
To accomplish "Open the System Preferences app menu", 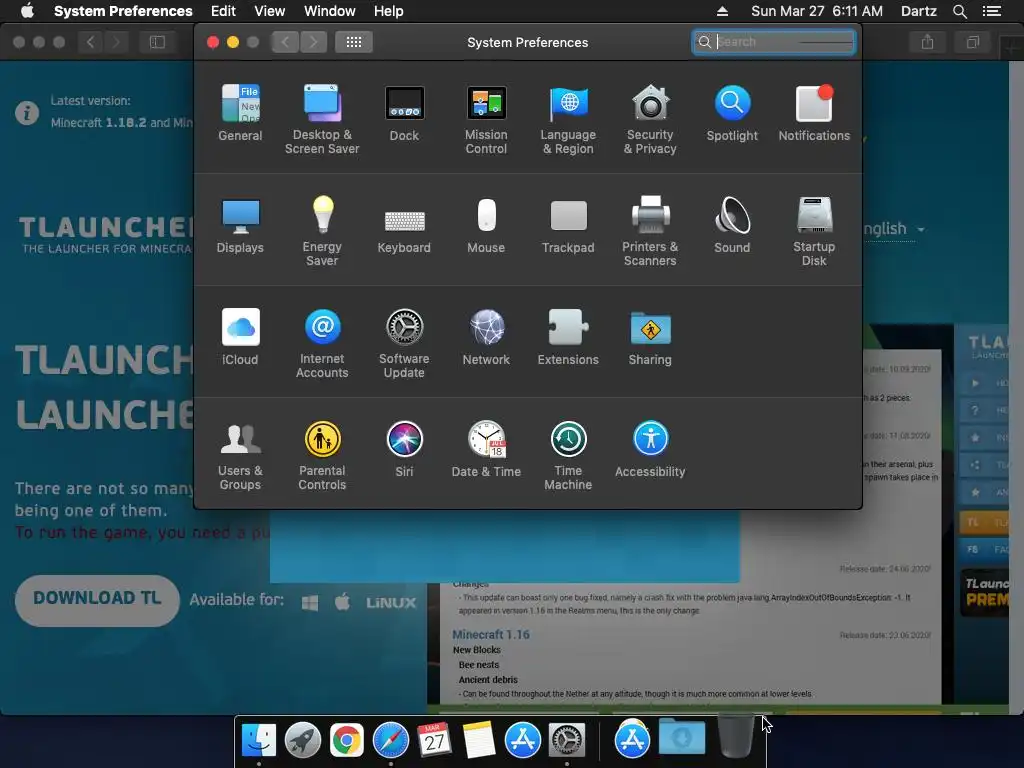I will point(123,11).
